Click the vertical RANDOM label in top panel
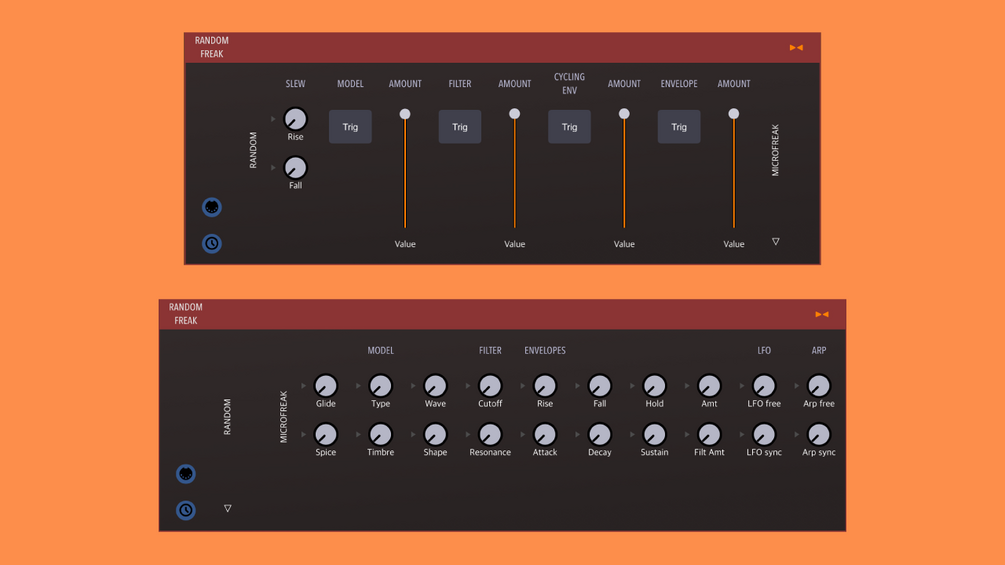1005x565 pixels. 253,151
